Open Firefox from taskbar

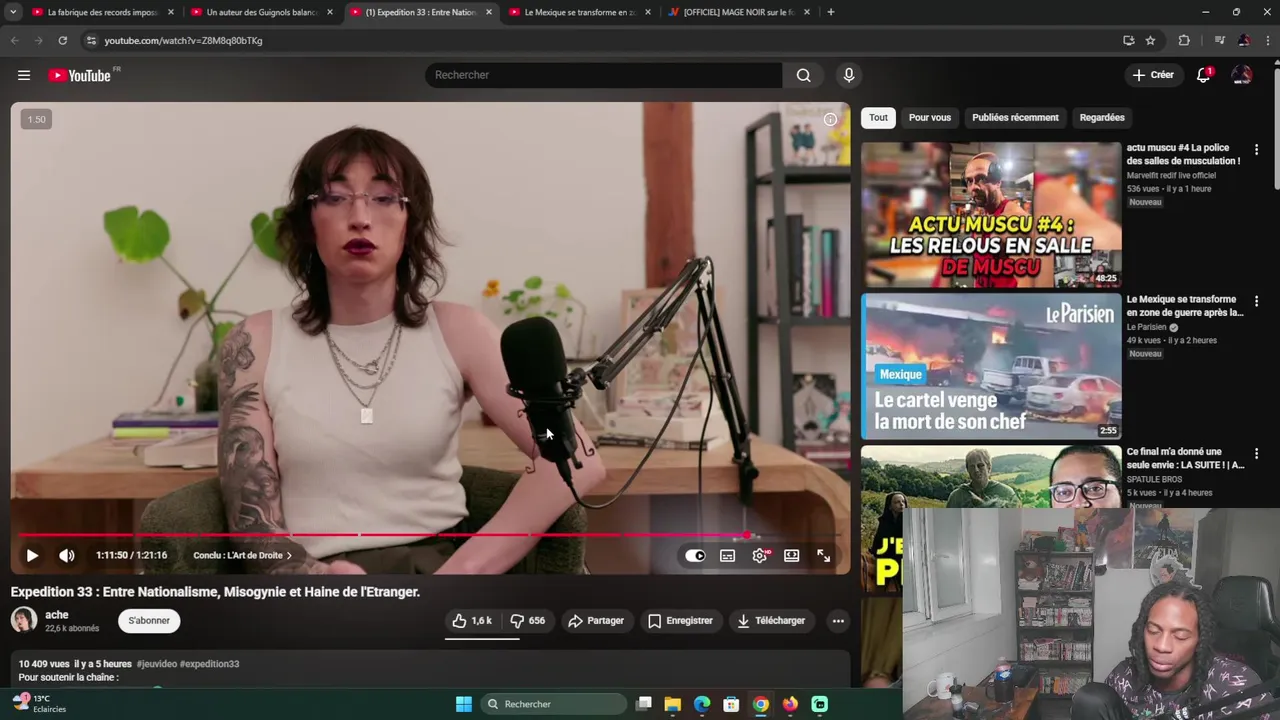click(x=790, y=704)
